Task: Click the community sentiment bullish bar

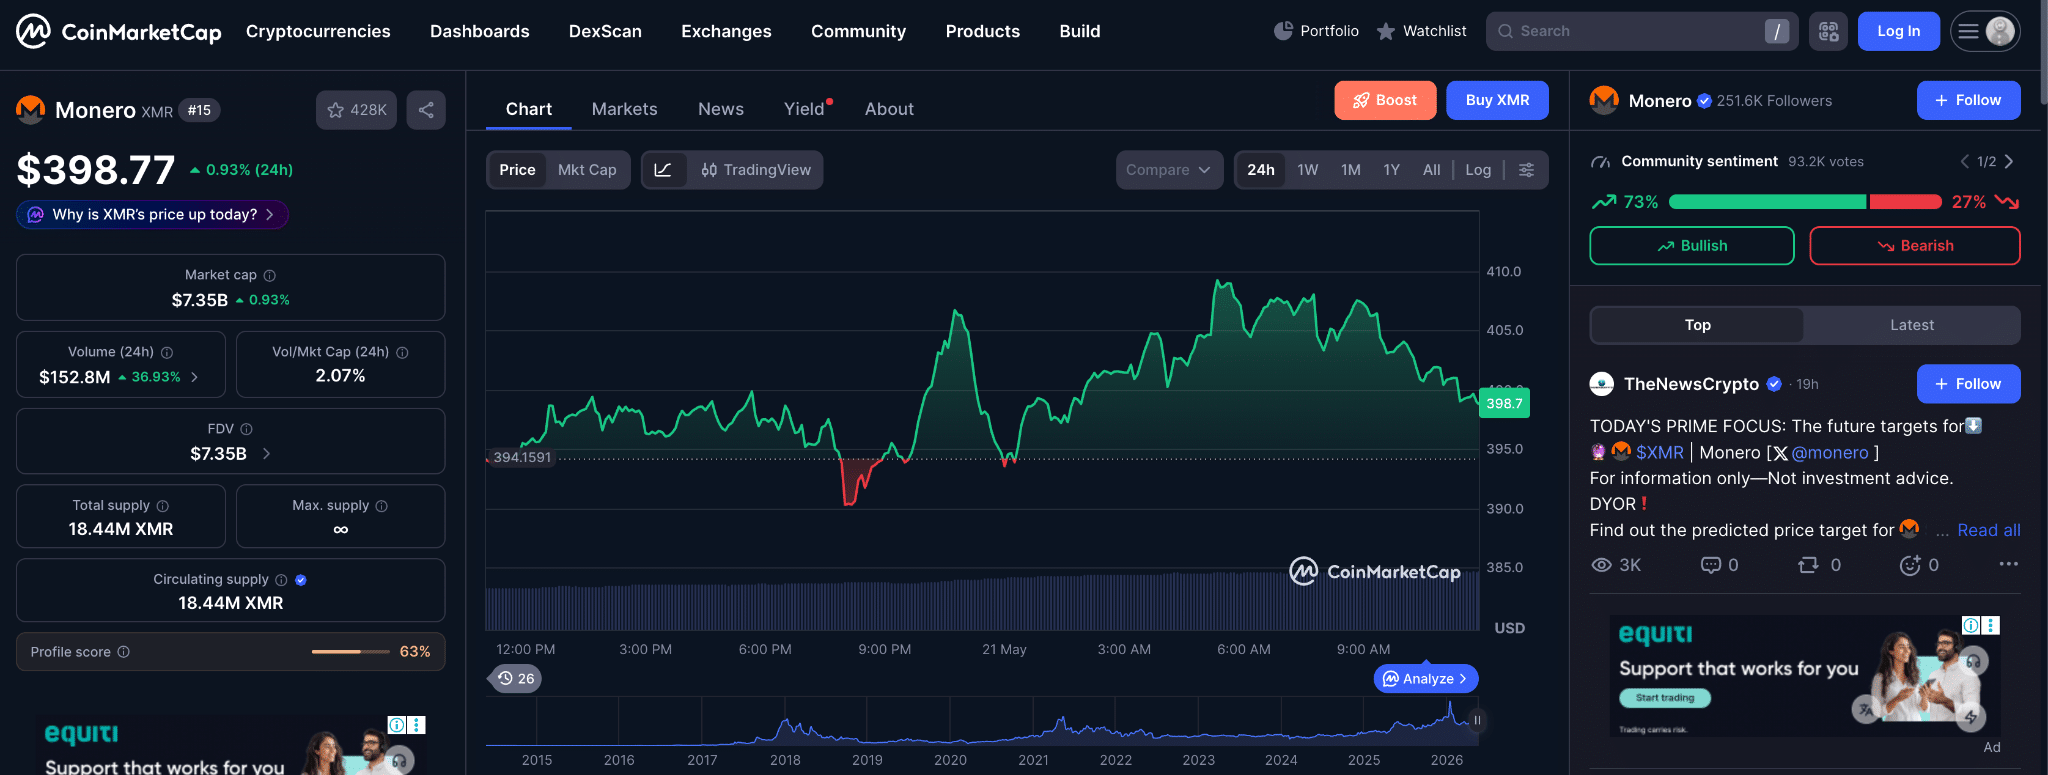Action: point(1767,202)
